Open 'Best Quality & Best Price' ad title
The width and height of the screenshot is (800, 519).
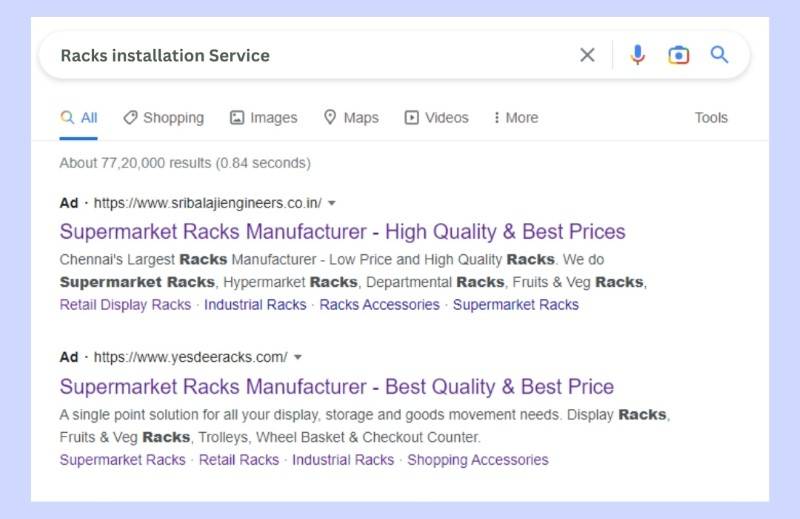[x=337, y=387]
